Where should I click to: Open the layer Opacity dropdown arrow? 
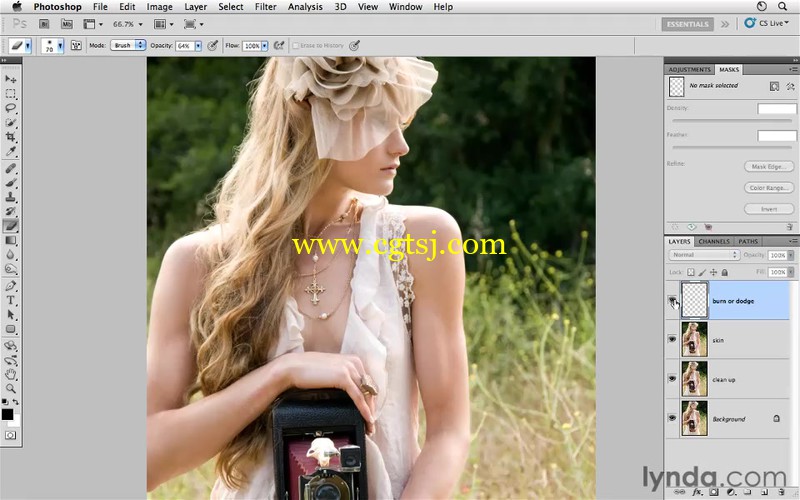coord(790,255)
